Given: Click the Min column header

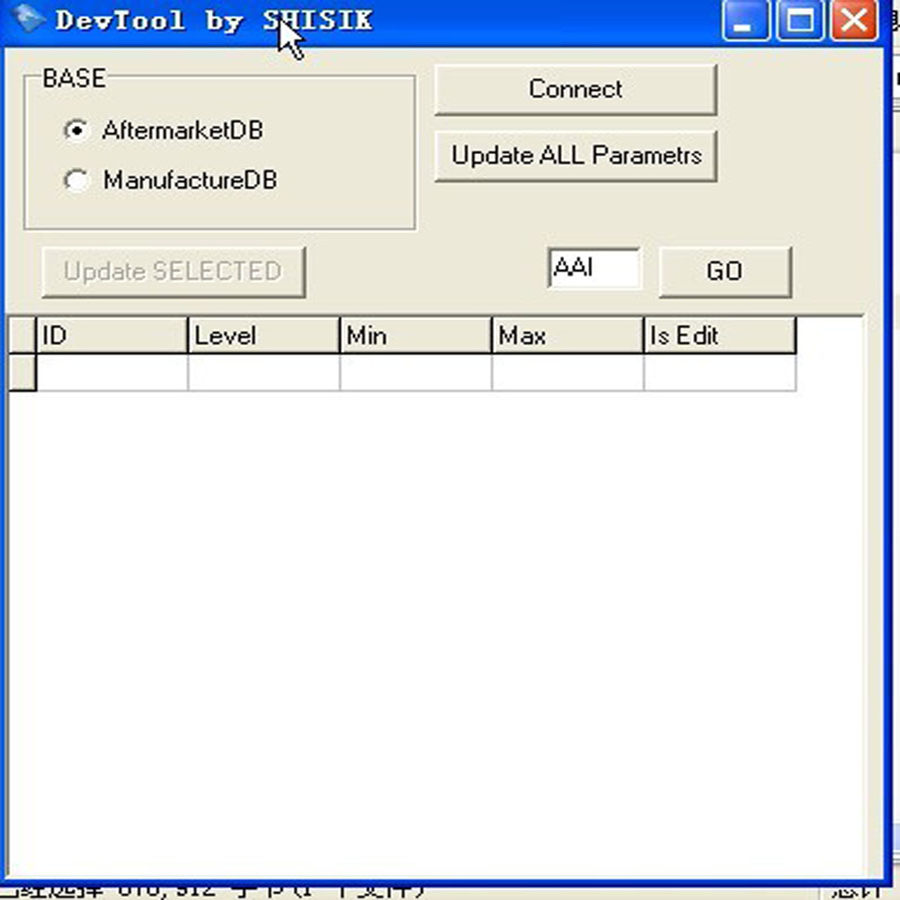Looking at the screenshot, I should pos(415,336).
